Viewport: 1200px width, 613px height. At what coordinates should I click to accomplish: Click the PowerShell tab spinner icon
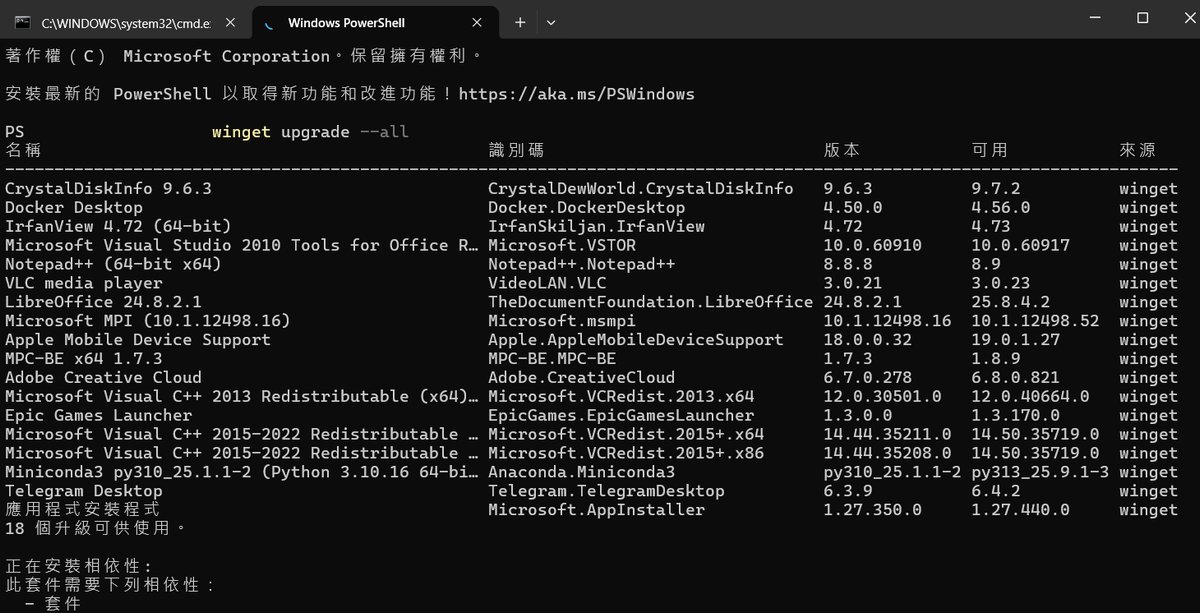266,22
